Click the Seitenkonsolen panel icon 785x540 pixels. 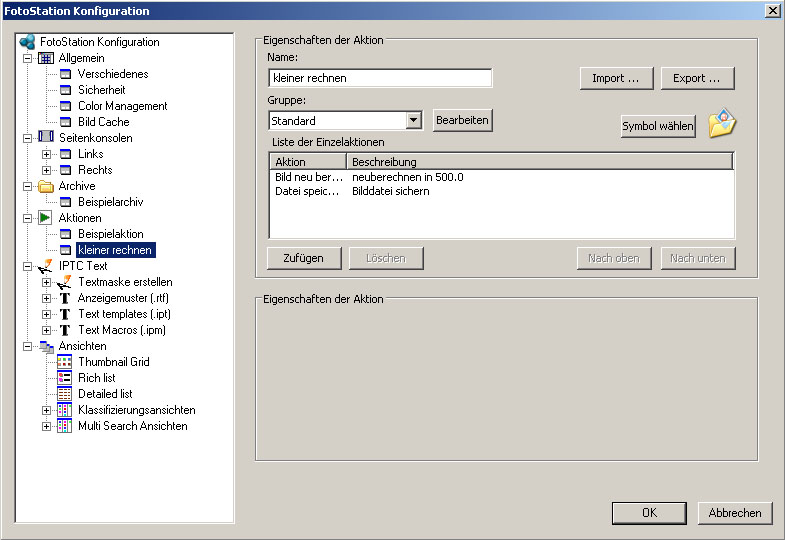[46, 137]
